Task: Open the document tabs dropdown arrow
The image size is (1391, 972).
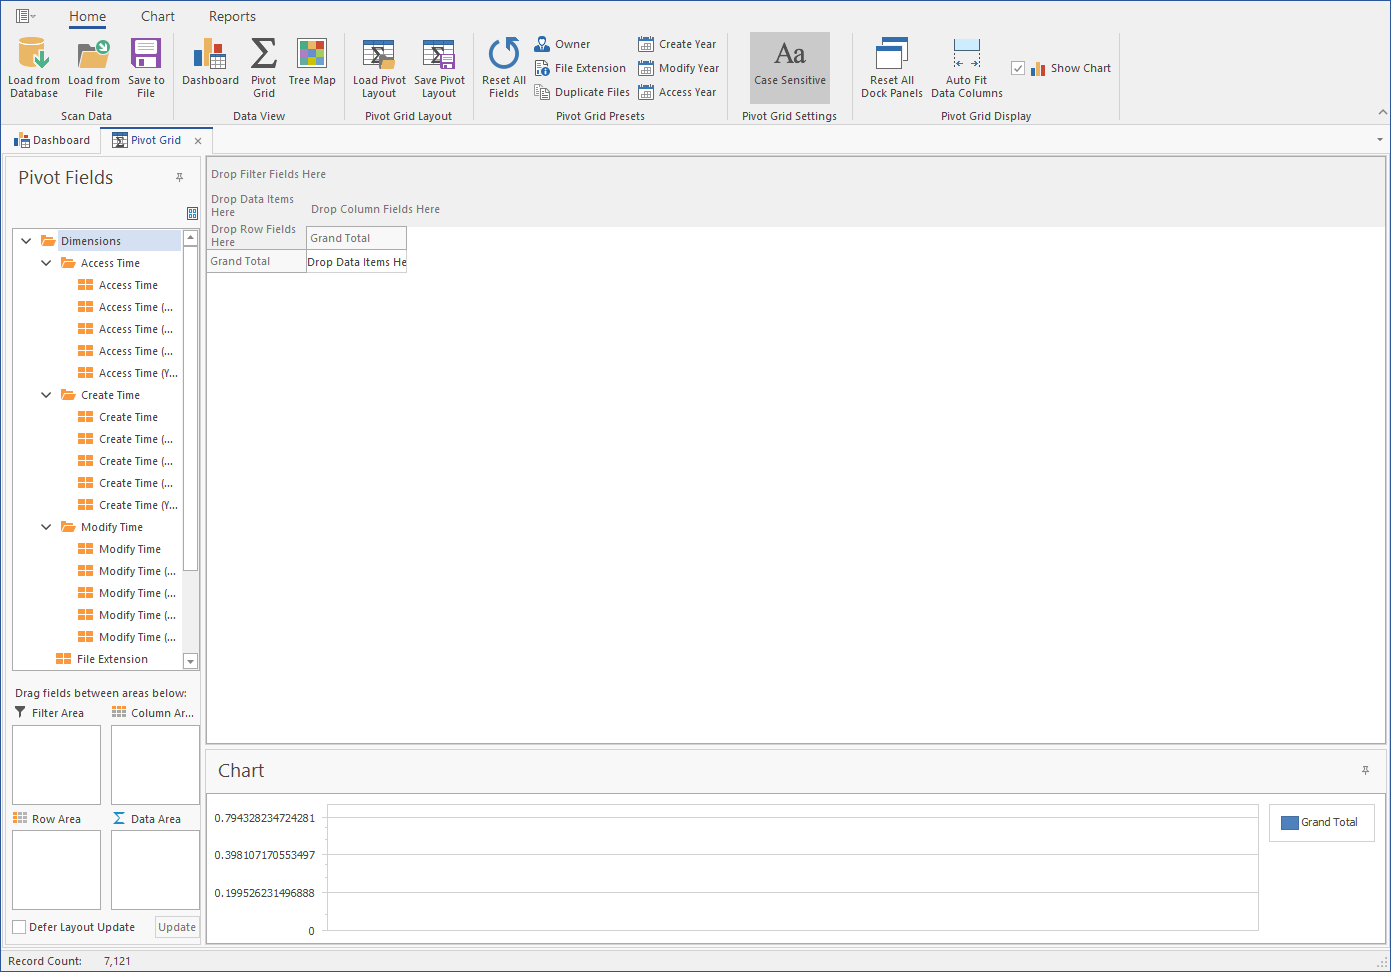Action: pyautogui.click(x=1380, y=140)
